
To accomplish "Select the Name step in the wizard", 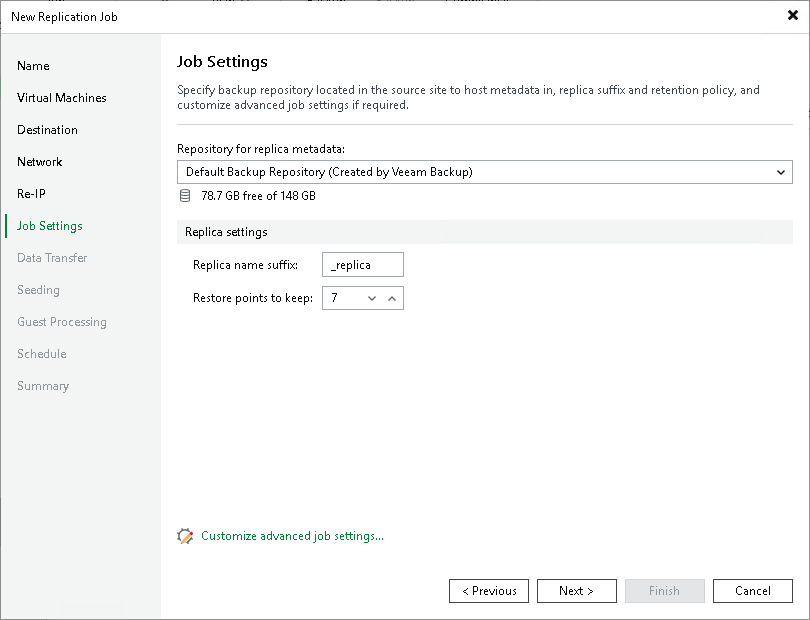I will pyautogui.click(x=33, y=66).
